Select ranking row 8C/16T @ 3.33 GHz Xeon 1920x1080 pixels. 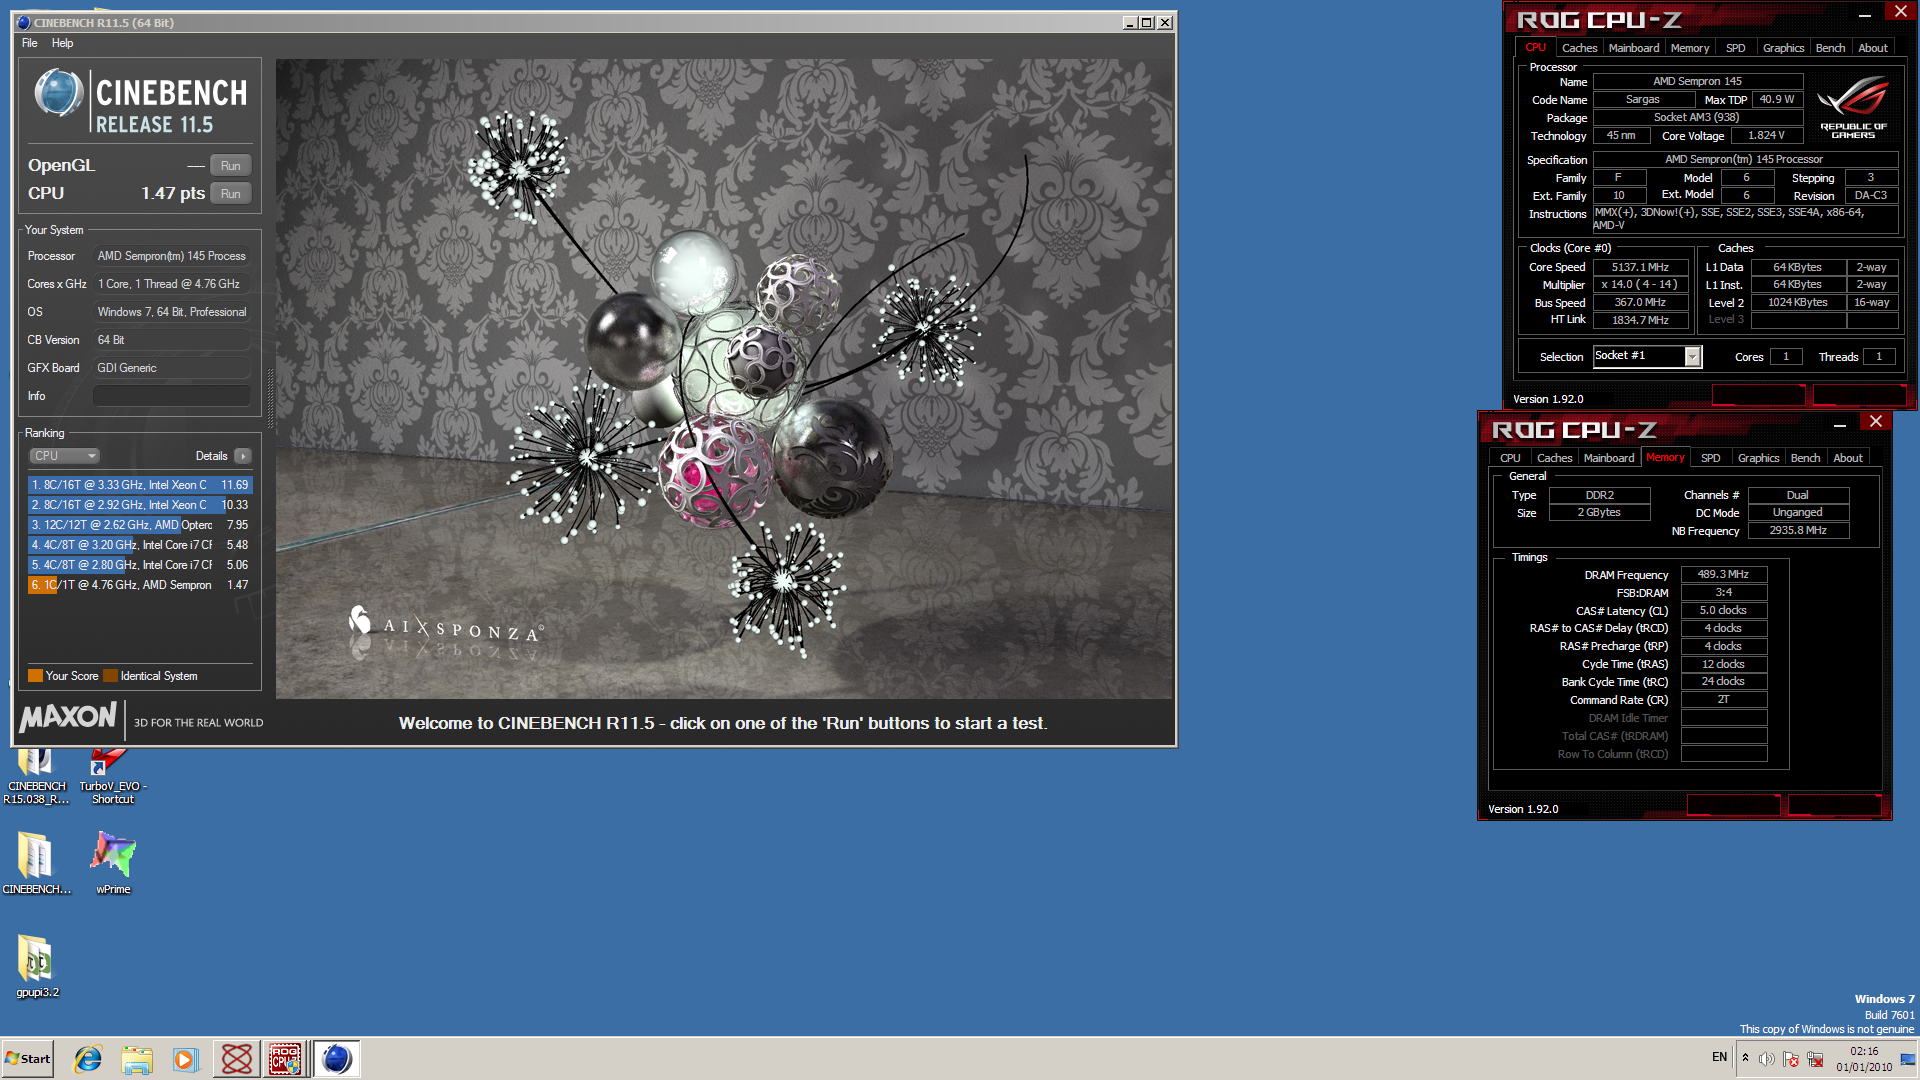point(140,485)
